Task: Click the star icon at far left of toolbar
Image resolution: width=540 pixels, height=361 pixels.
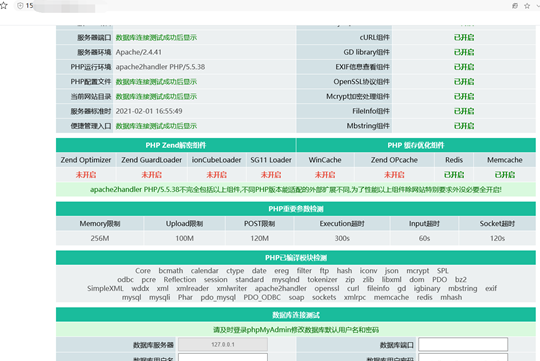Action: click(x=3, y=6)
